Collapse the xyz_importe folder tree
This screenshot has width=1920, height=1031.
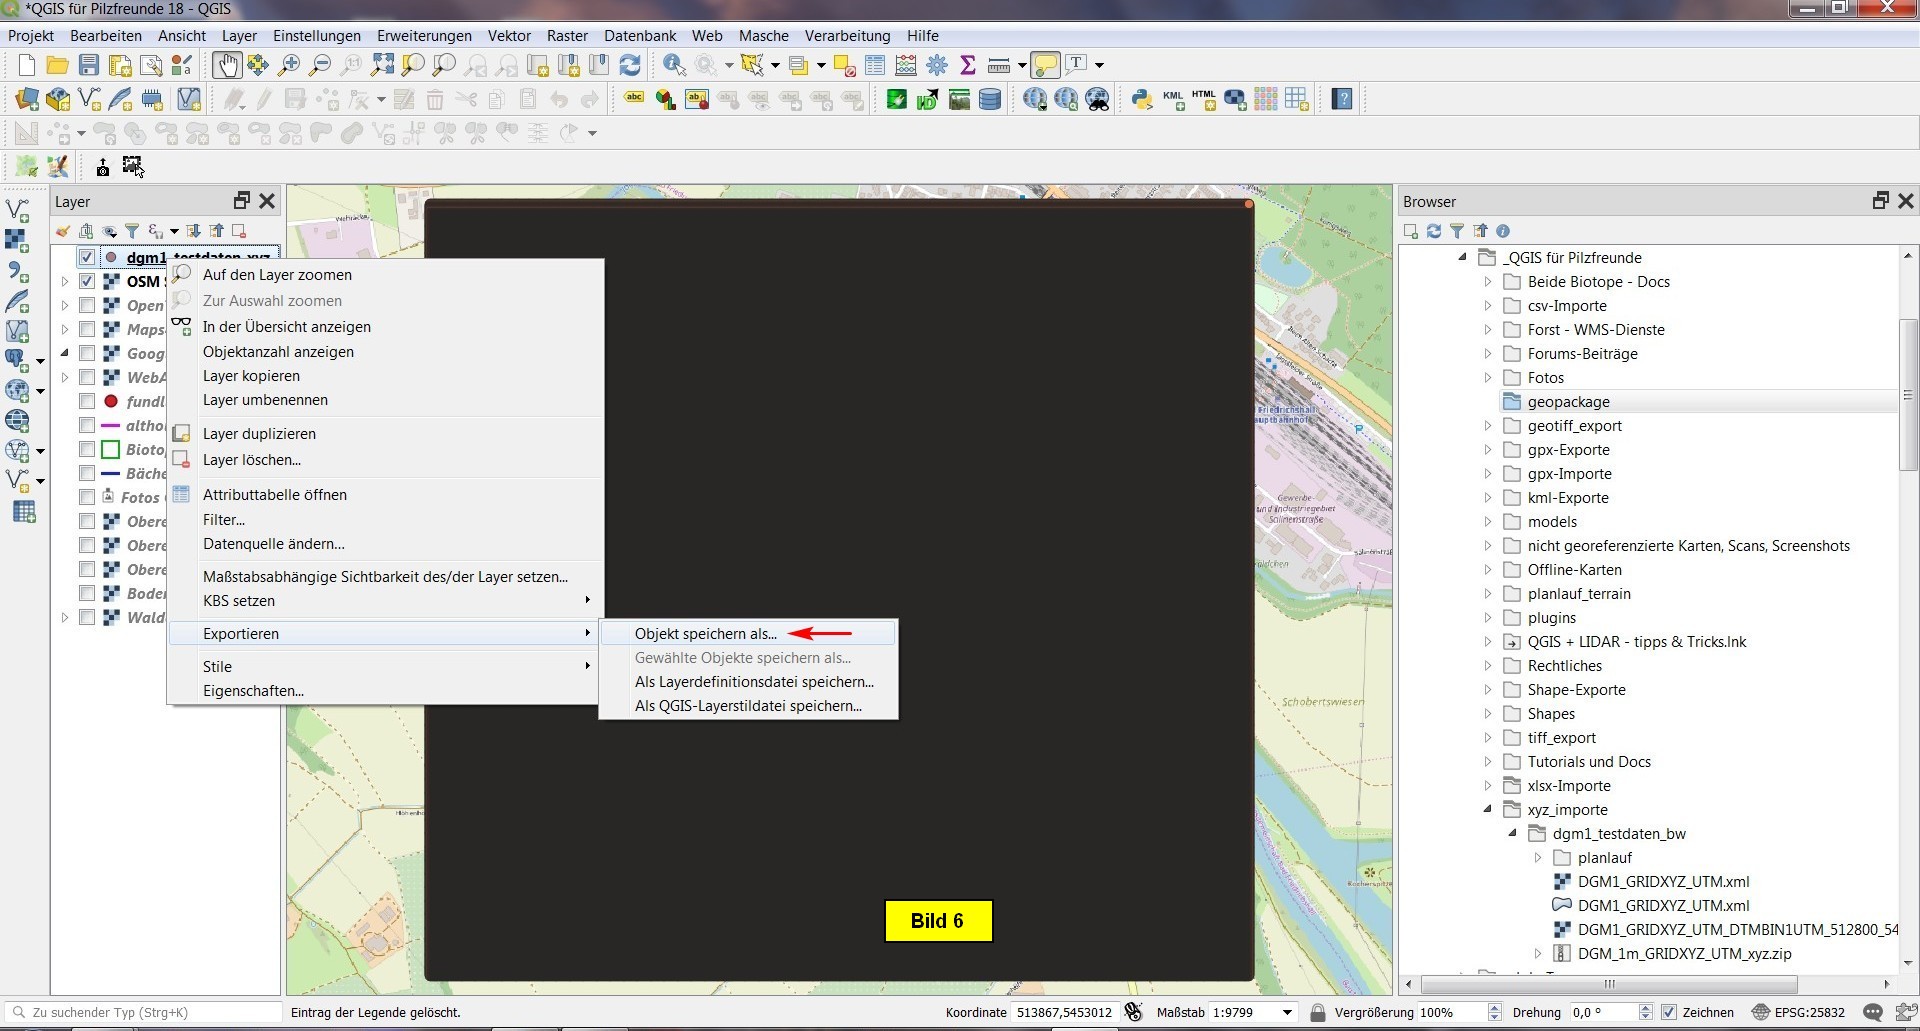click(x=1488, y=809)
